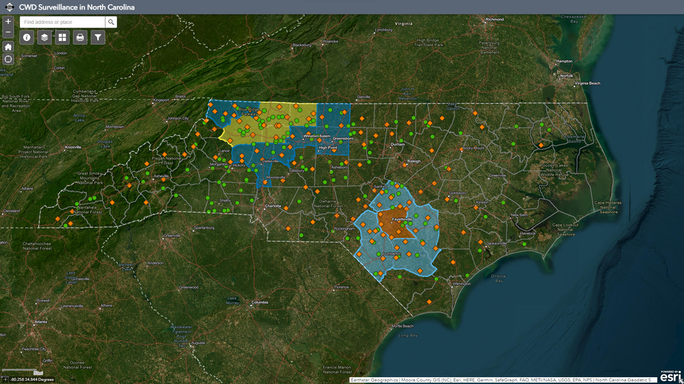Open the Basemap Gallery grid

tap(62, 38)
